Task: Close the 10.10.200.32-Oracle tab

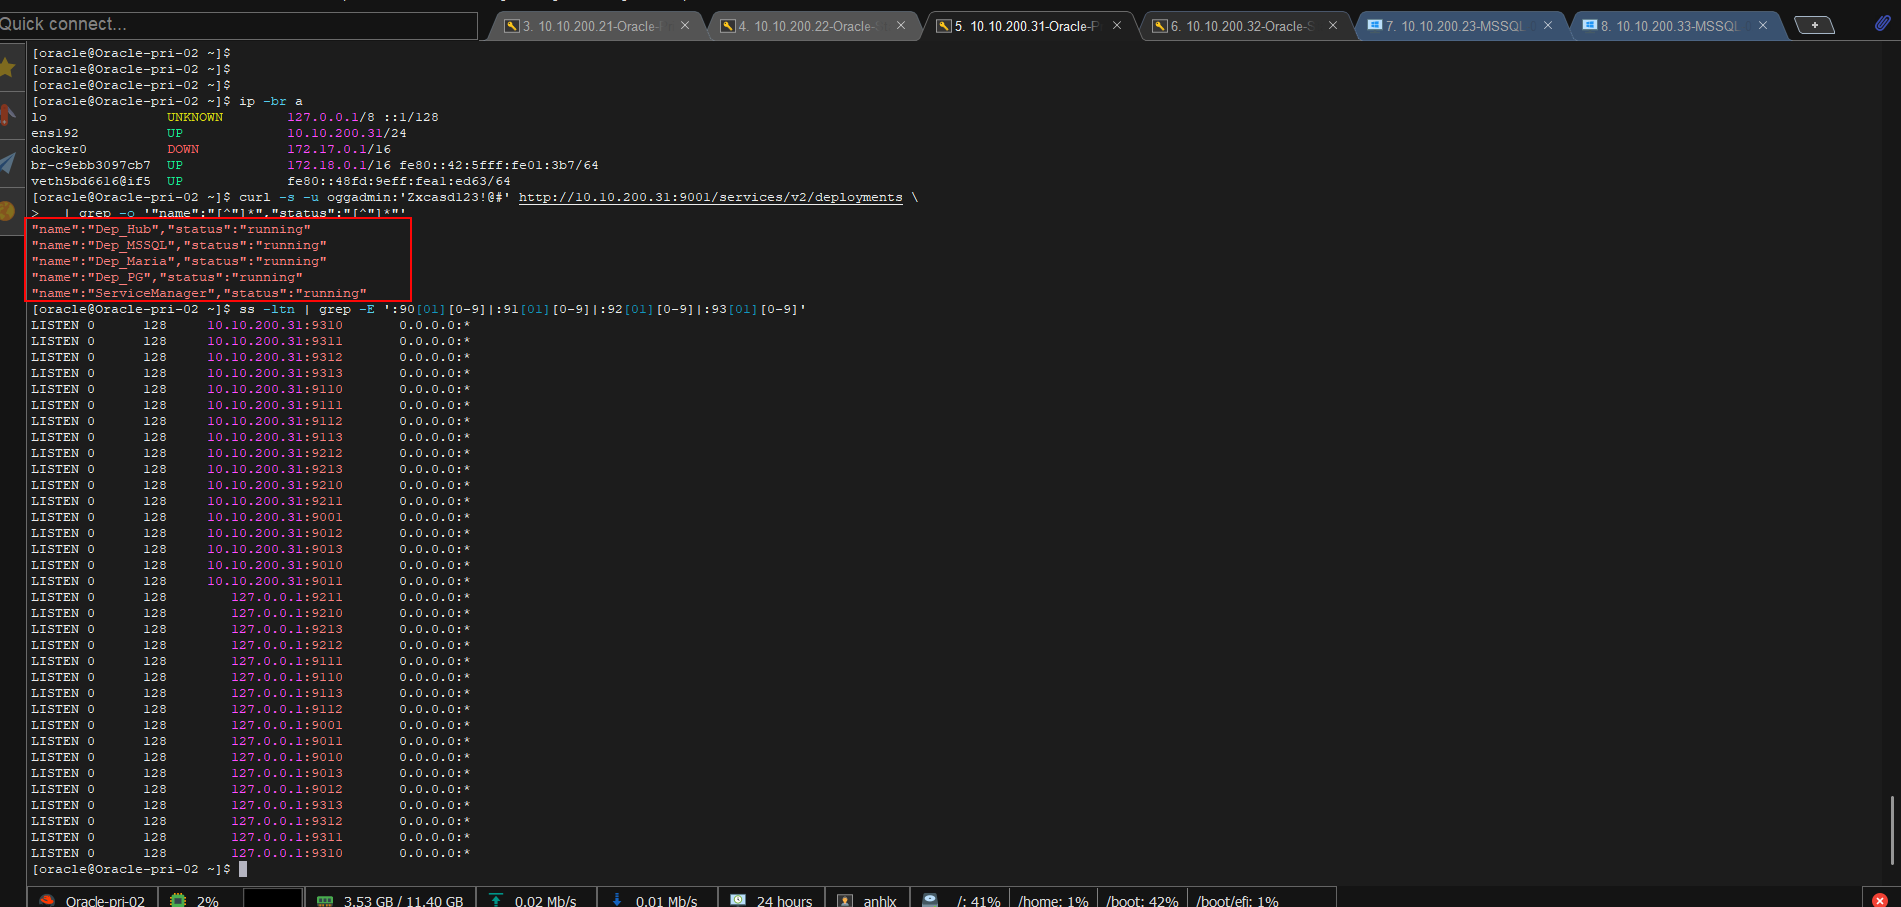Action: (1333, 26)
